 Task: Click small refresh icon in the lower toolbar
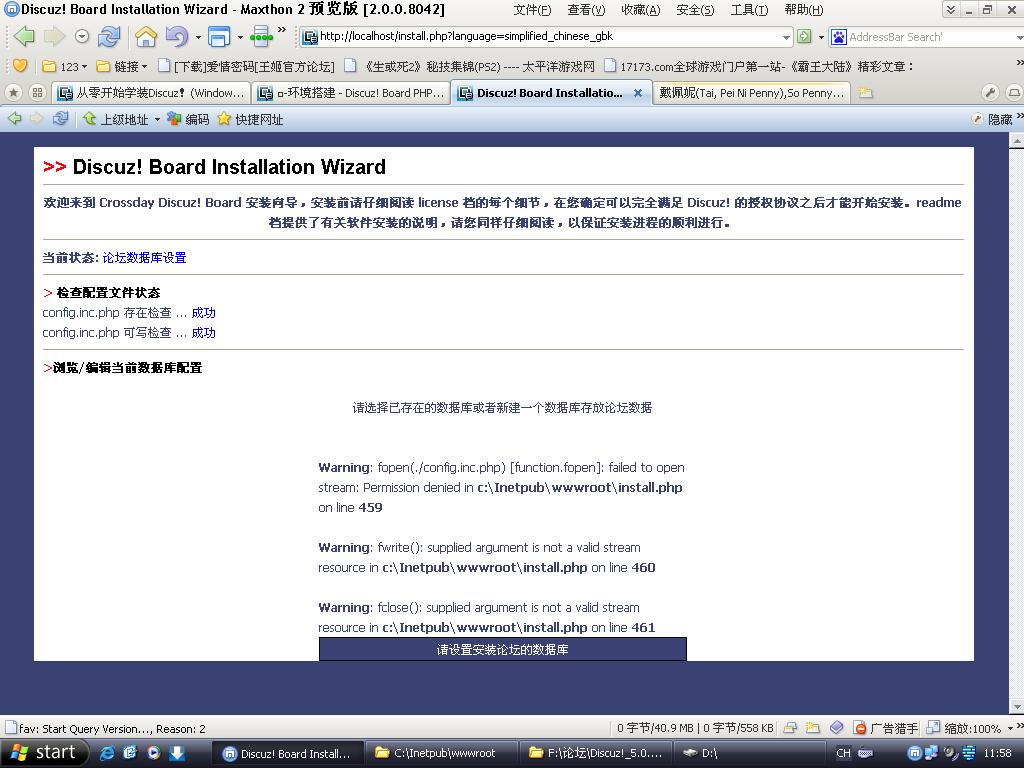pos(60,119)
